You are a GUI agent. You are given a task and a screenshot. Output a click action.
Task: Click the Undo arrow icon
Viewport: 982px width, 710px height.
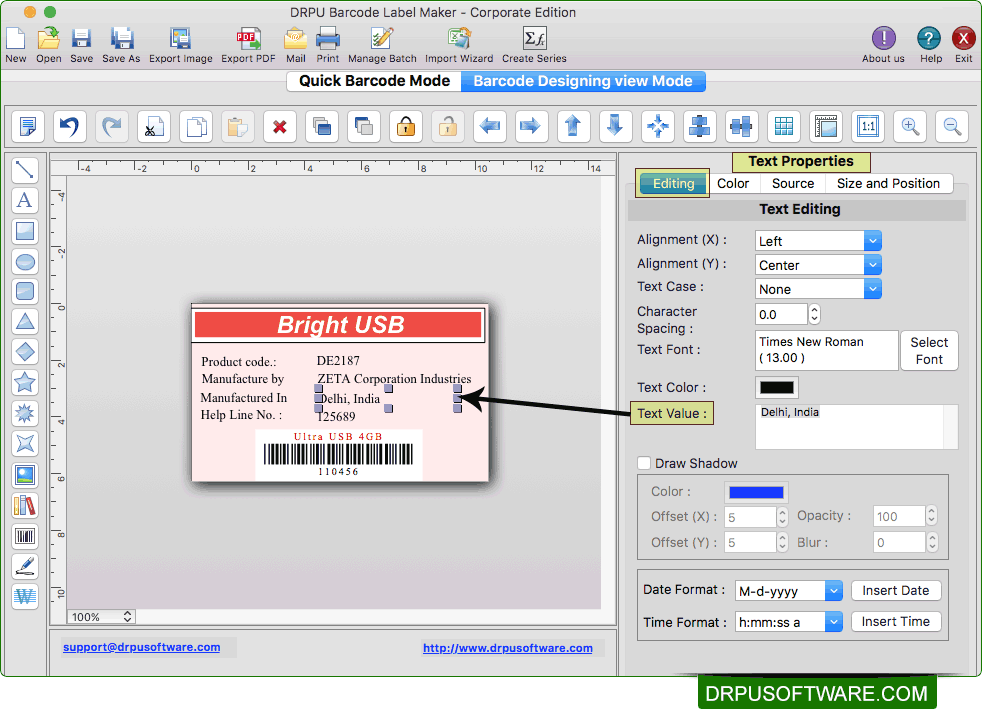[70, 126]
